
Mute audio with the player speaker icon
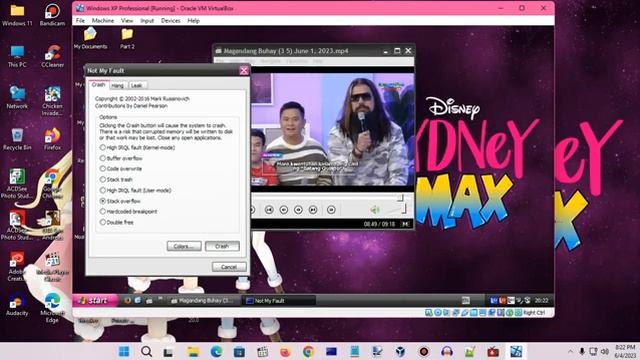click(x=375, y=210)
